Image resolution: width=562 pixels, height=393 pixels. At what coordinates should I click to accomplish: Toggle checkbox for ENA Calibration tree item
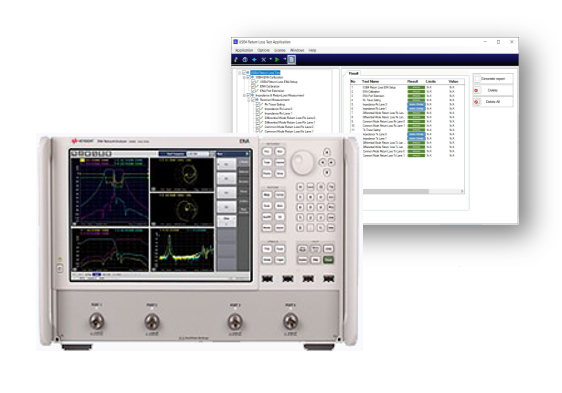253,86
